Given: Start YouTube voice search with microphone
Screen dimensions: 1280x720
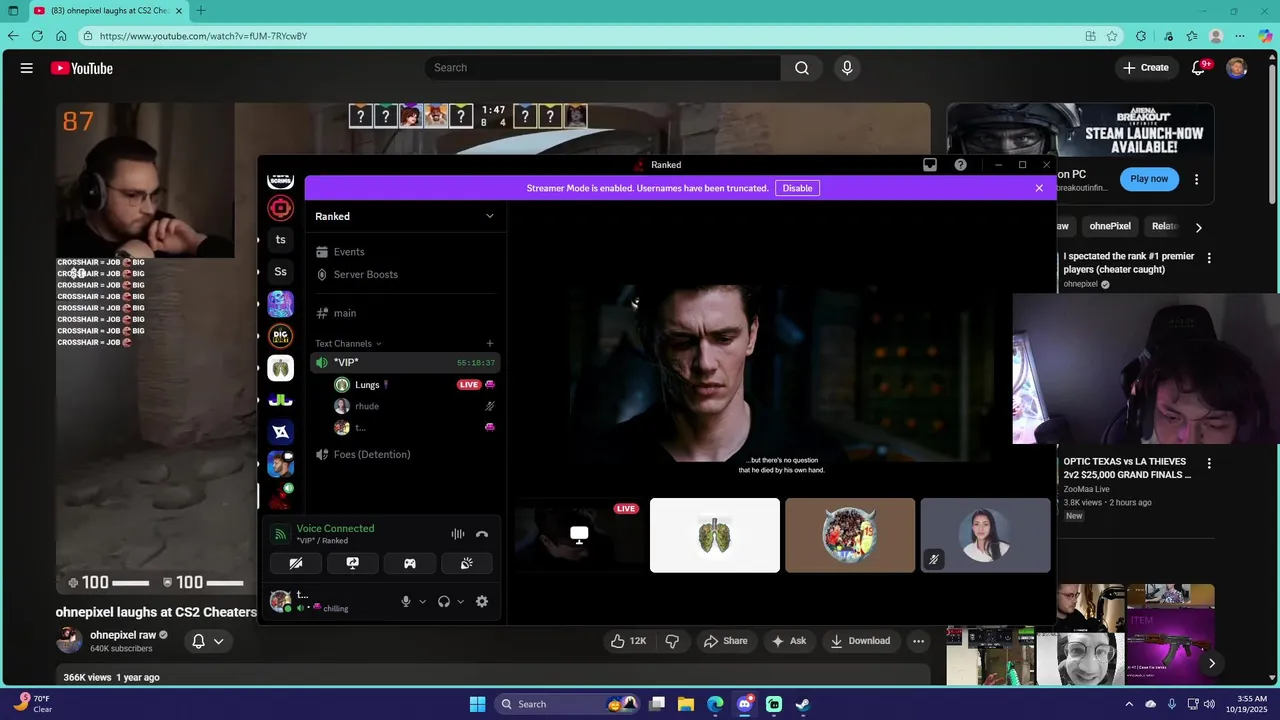Looking at the screenshot, I should coord(847,68).
